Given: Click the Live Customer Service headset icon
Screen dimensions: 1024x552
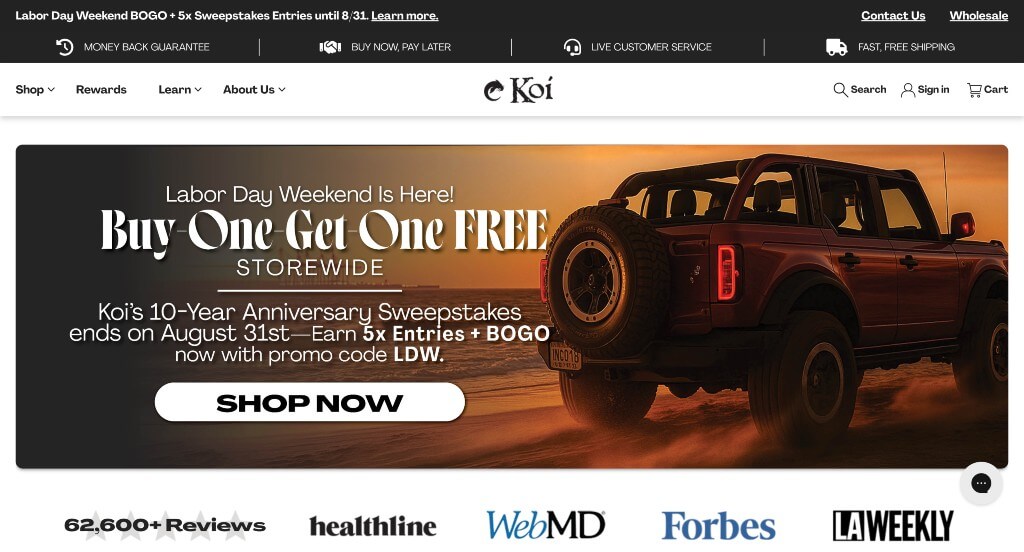Looking at the screenshot, I should 572,47.
